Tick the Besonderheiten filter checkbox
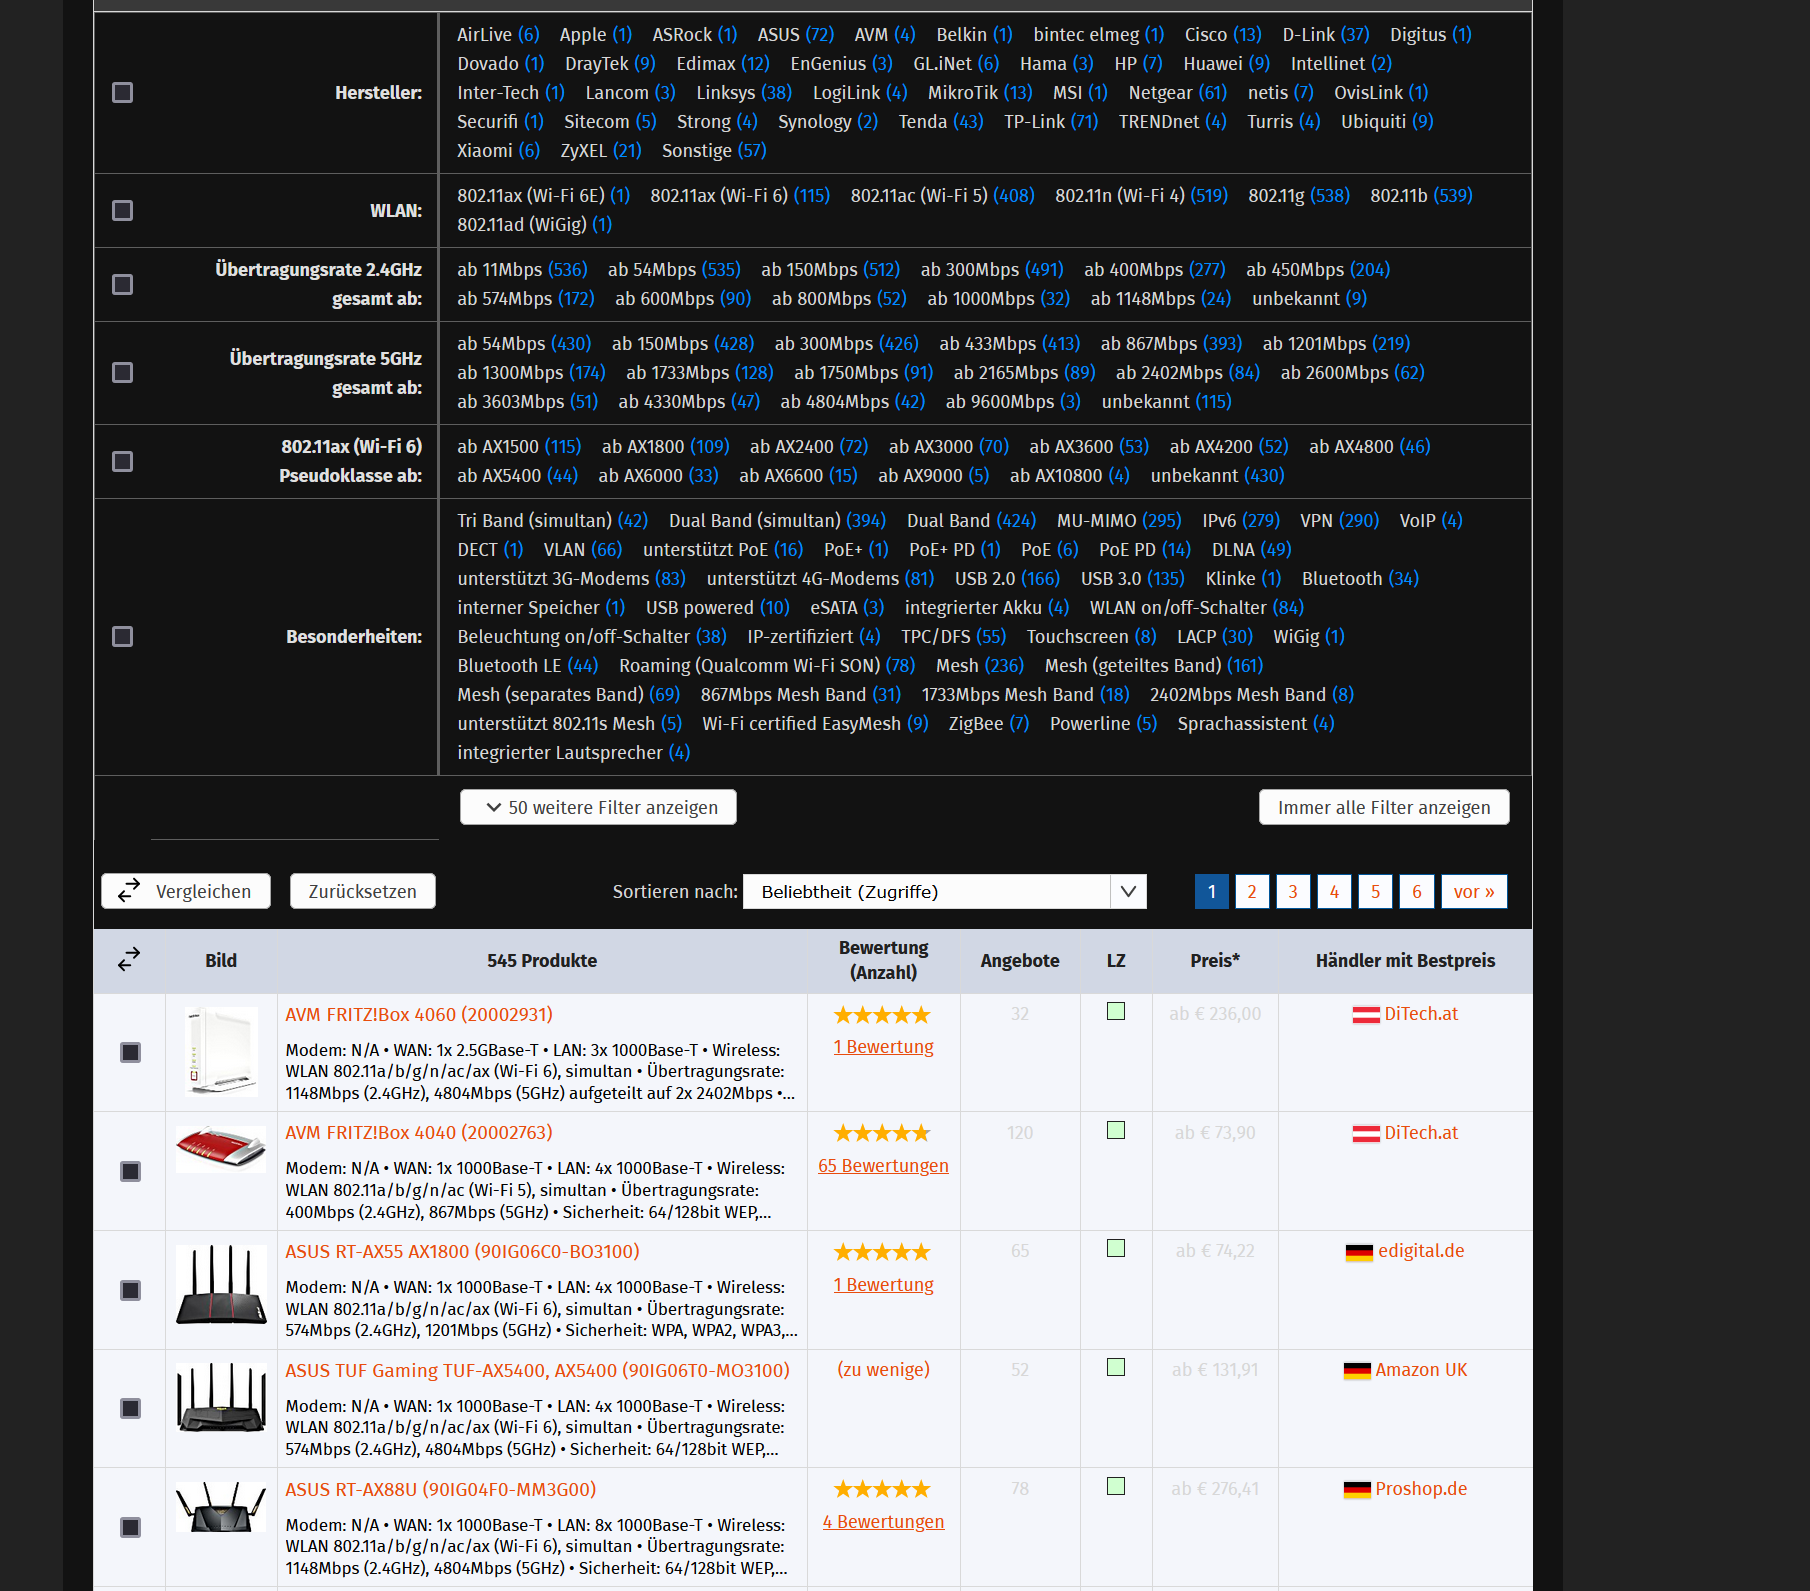The height and width of the screenshot is (1591, 1810). (x=122, y=636)
